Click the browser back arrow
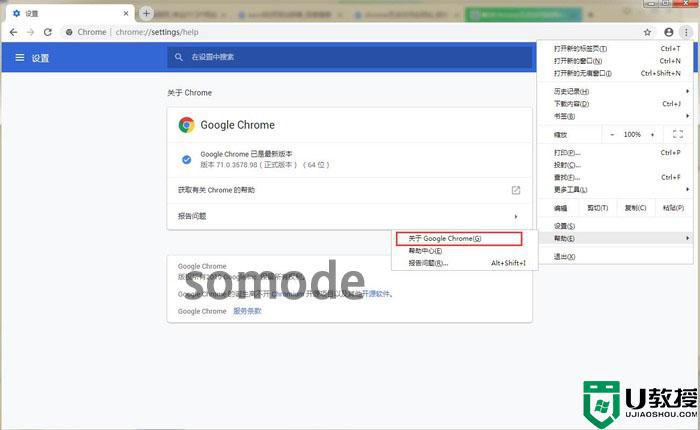700x430 pixels. [x=13, y=32]
